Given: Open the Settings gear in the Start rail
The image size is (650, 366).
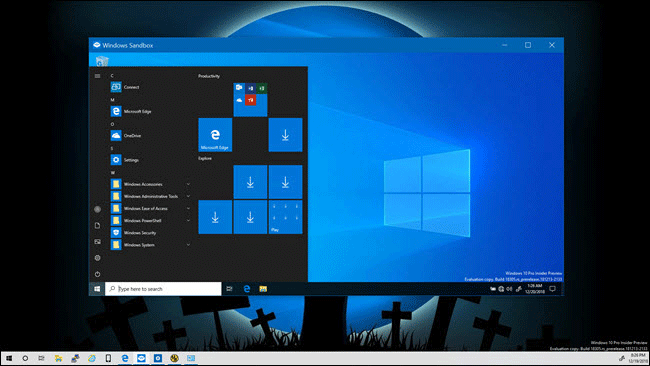Looking at the screenshot, I should [97, 258].
